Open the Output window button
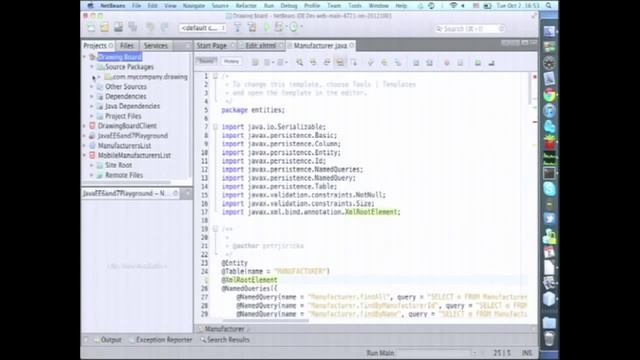Viewport: 640px width, 360px height. coord(108,340)
